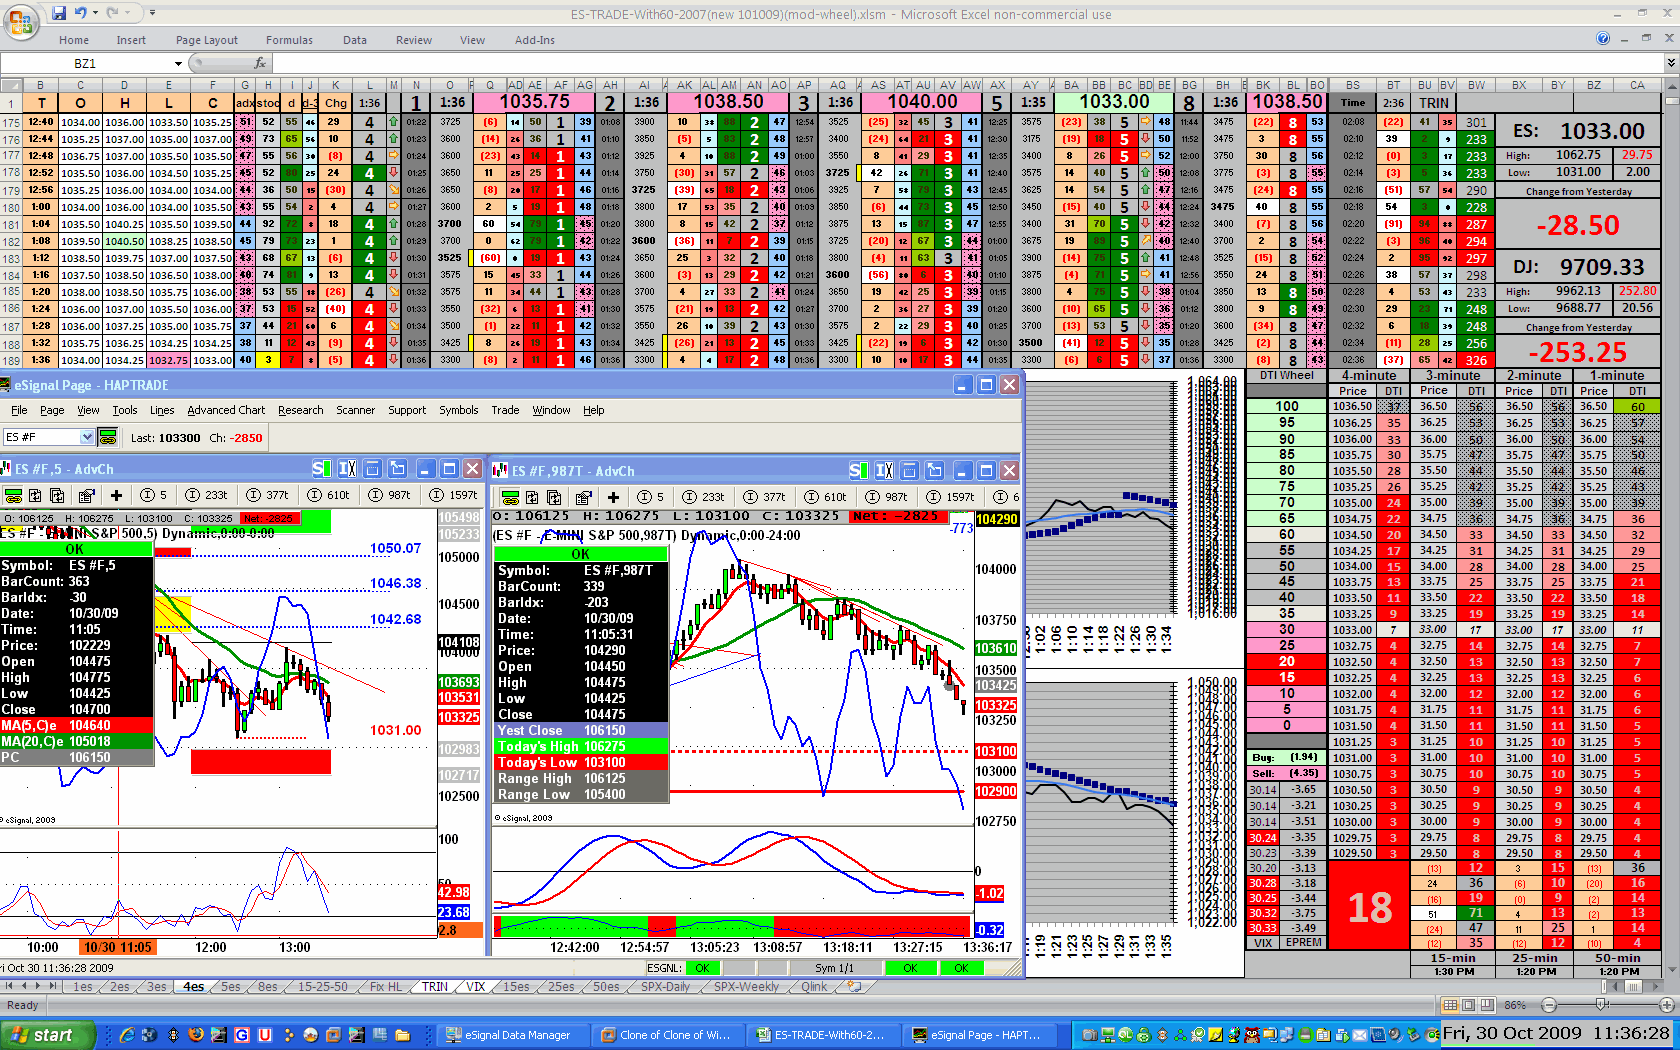
Task: Switch Excel to Normal view icon
Action: click(x=1451, y=1005)
